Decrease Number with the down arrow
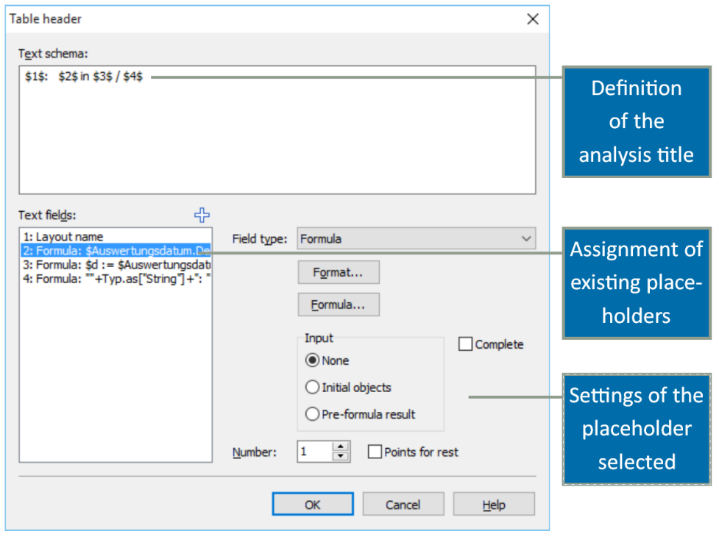 [341, 457]
